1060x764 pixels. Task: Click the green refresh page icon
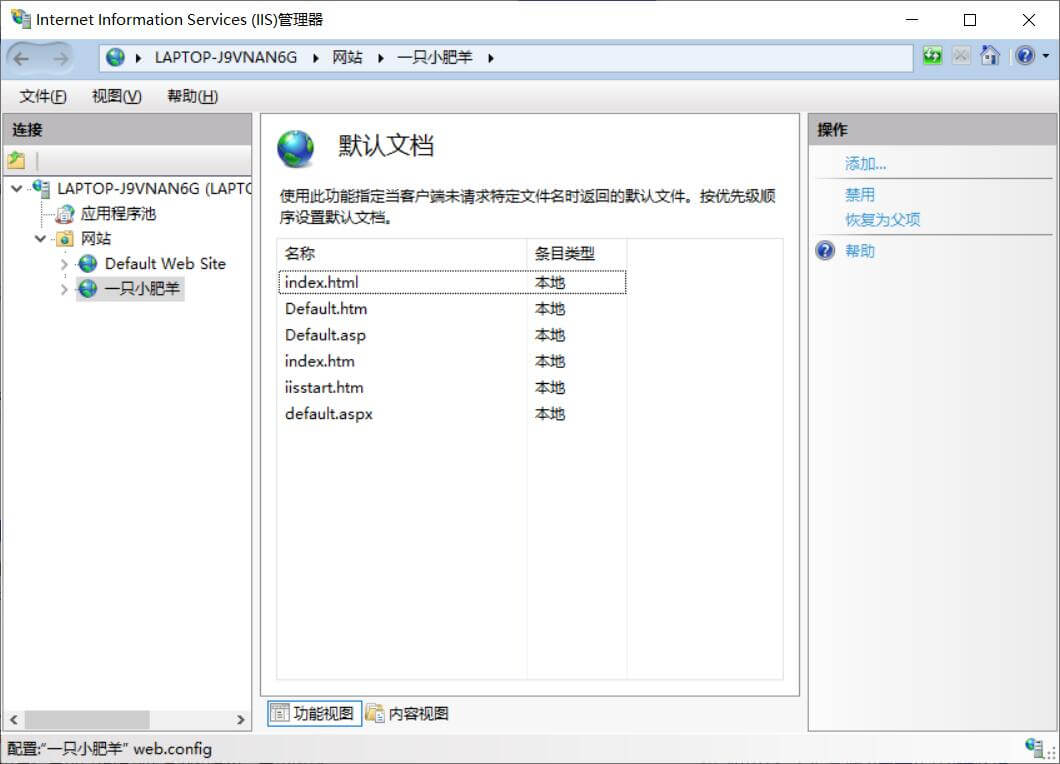(x=932, y=55)
